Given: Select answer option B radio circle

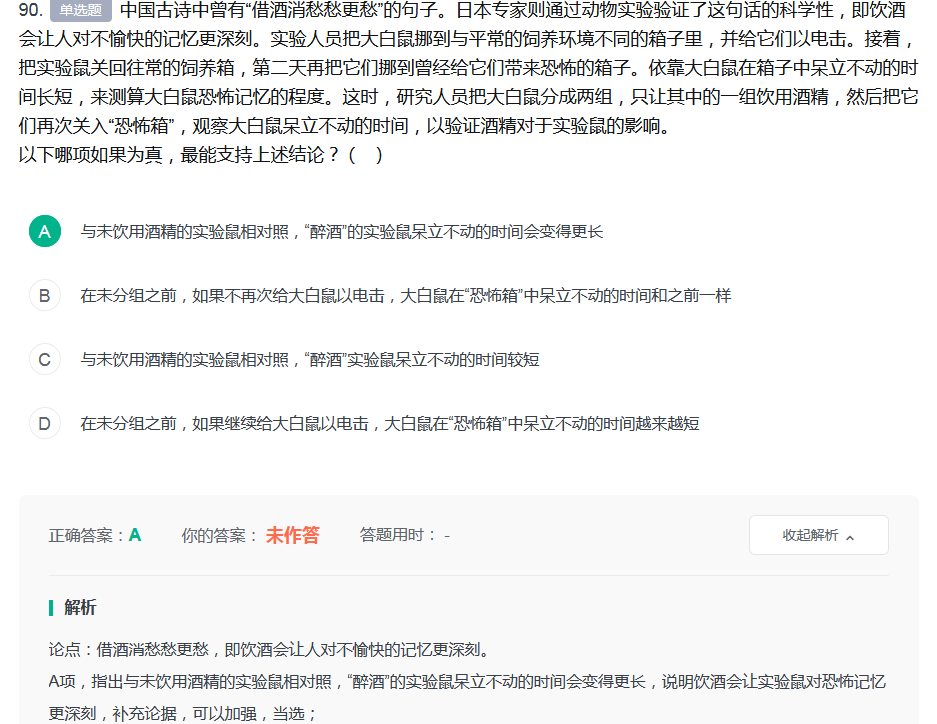Looking at the screenshot, I should (45, 295).
